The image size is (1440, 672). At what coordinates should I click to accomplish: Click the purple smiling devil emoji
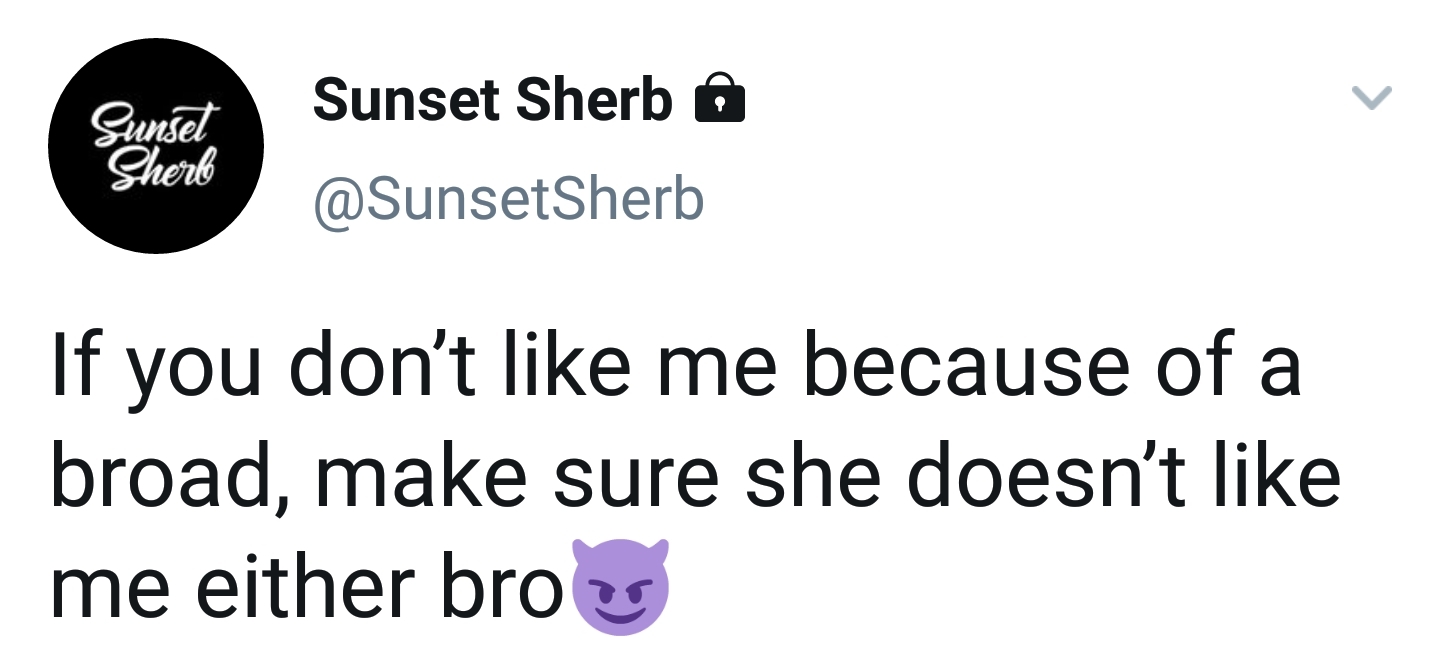click(x=619, y=586)
